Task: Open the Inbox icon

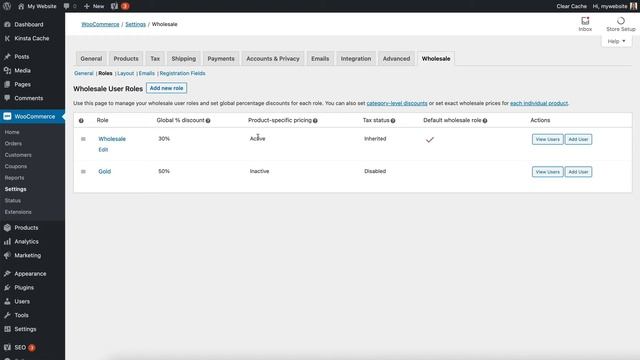Action: [x=585, y=24]
